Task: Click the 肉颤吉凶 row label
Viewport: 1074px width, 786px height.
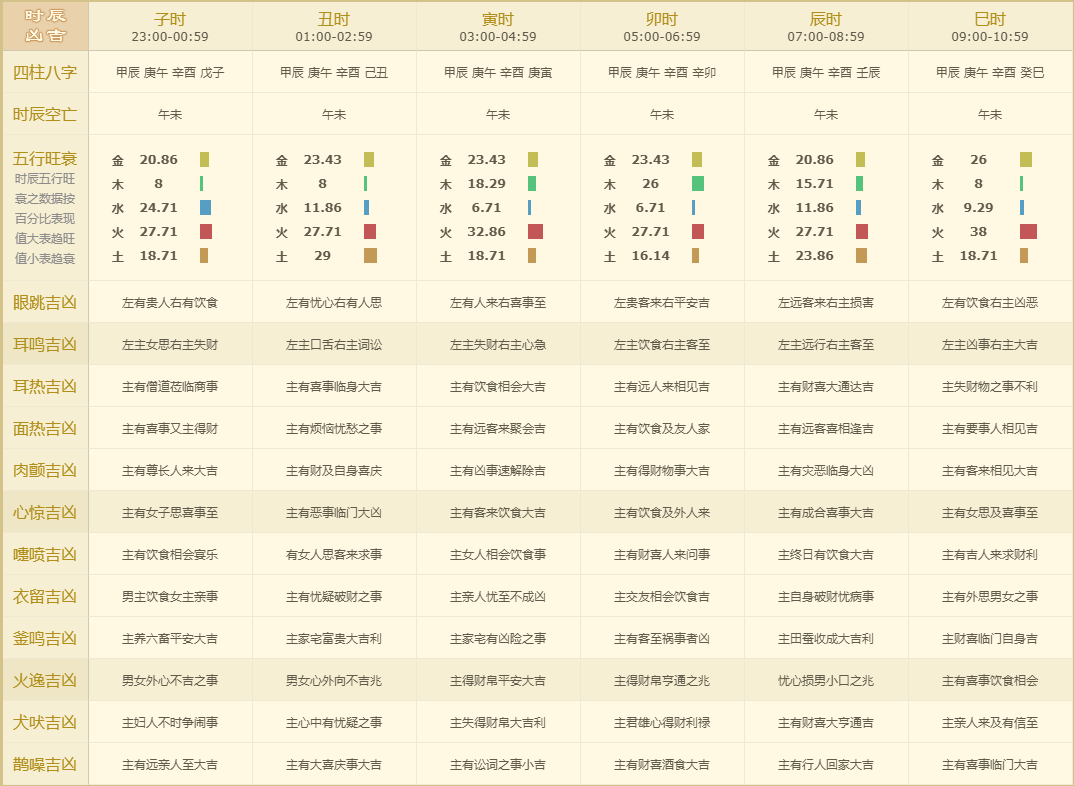Action: tap(45, 470)
